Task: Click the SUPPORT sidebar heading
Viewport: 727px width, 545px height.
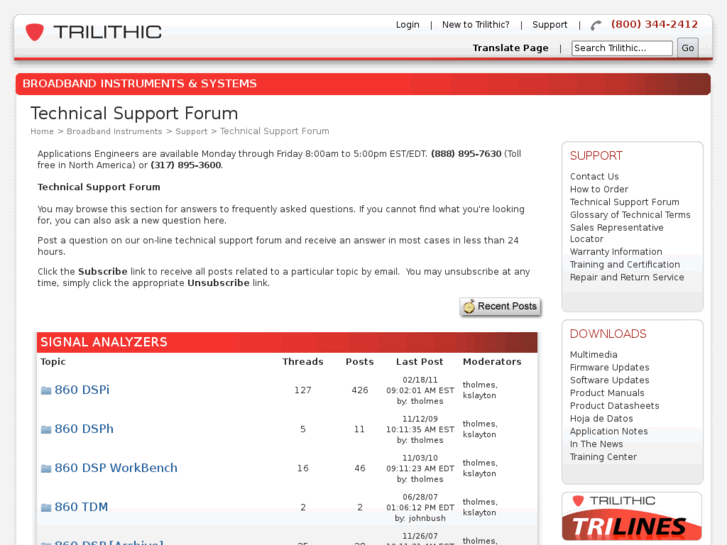Action: (x=596, y=156)
